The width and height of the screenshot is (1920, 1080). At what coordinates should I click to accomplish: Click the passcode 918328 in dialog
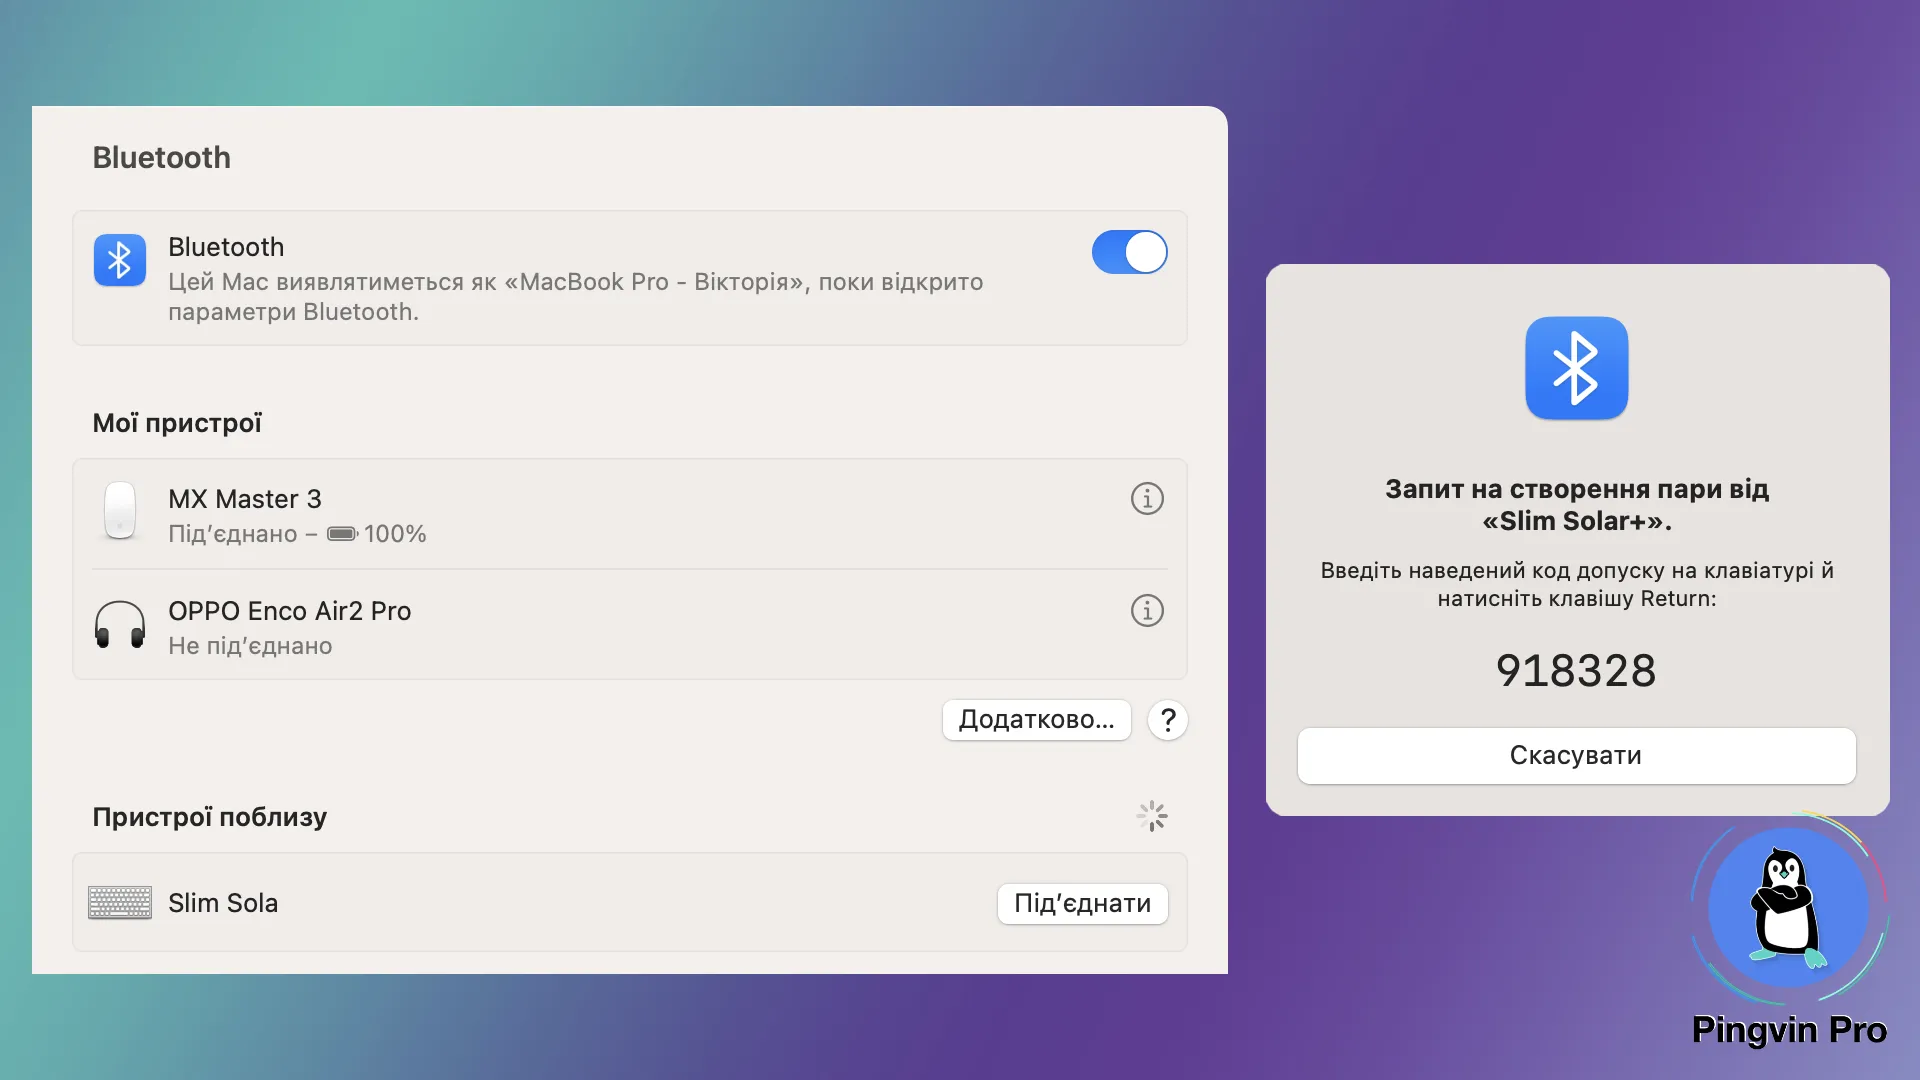(x=1576, y=670)
